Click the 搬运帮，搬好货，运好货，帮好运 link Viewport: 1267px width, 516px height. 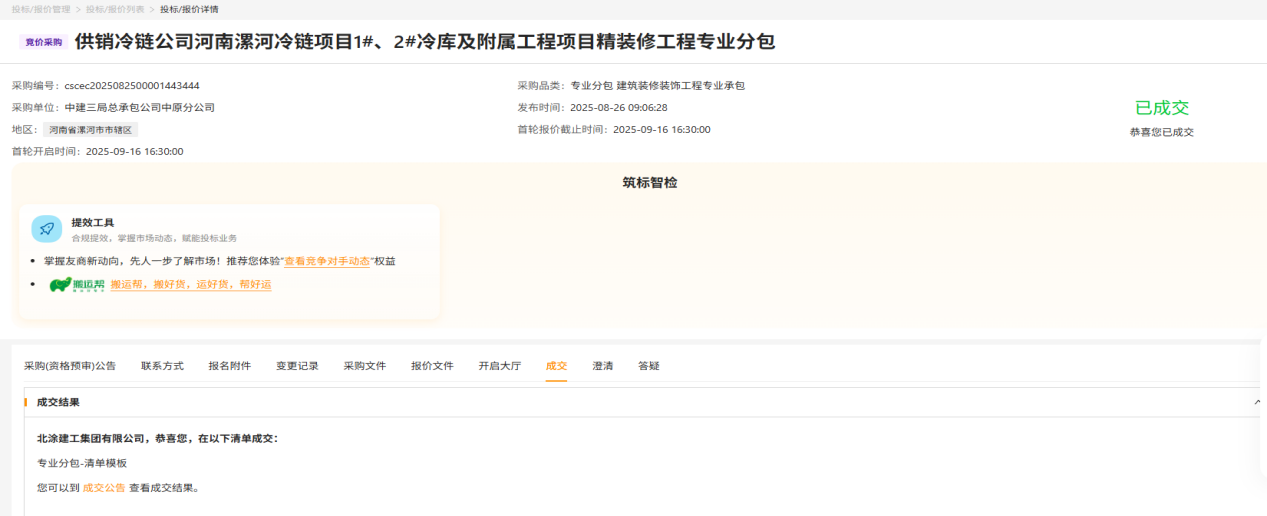[x=190, y=285]
